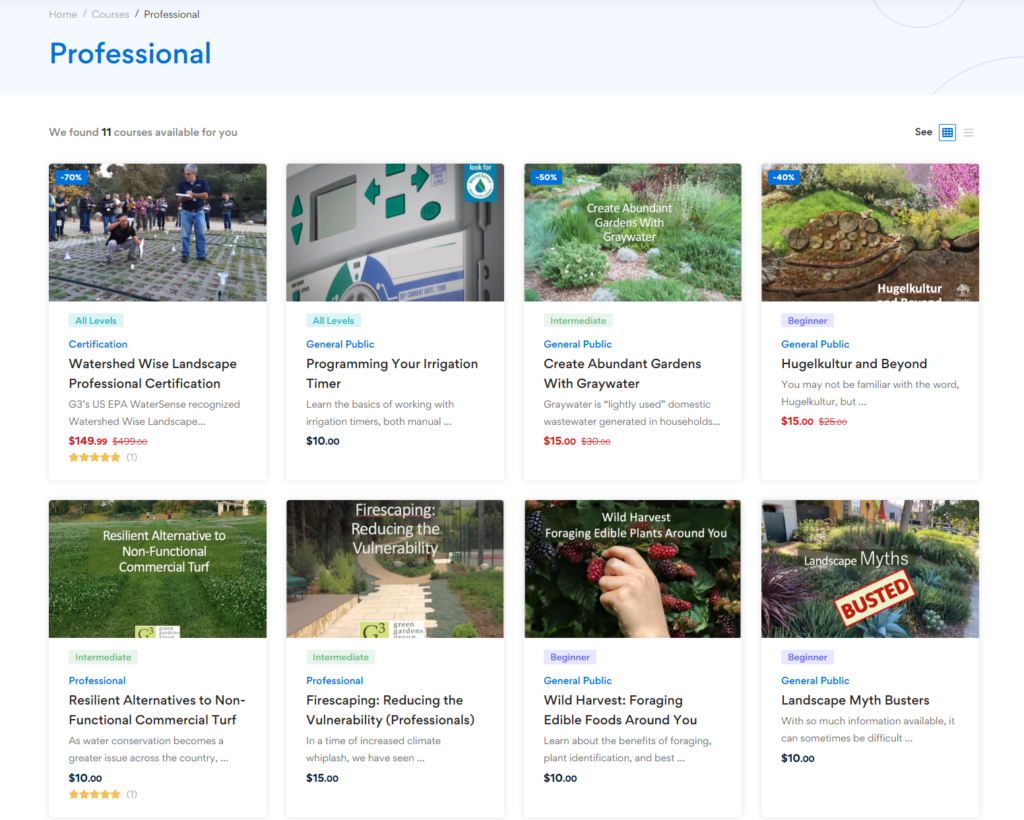Screen dimensions: 1024x820
Task: Click the Wild Harvest foraging thumbnail
Action: pos(632,568)
